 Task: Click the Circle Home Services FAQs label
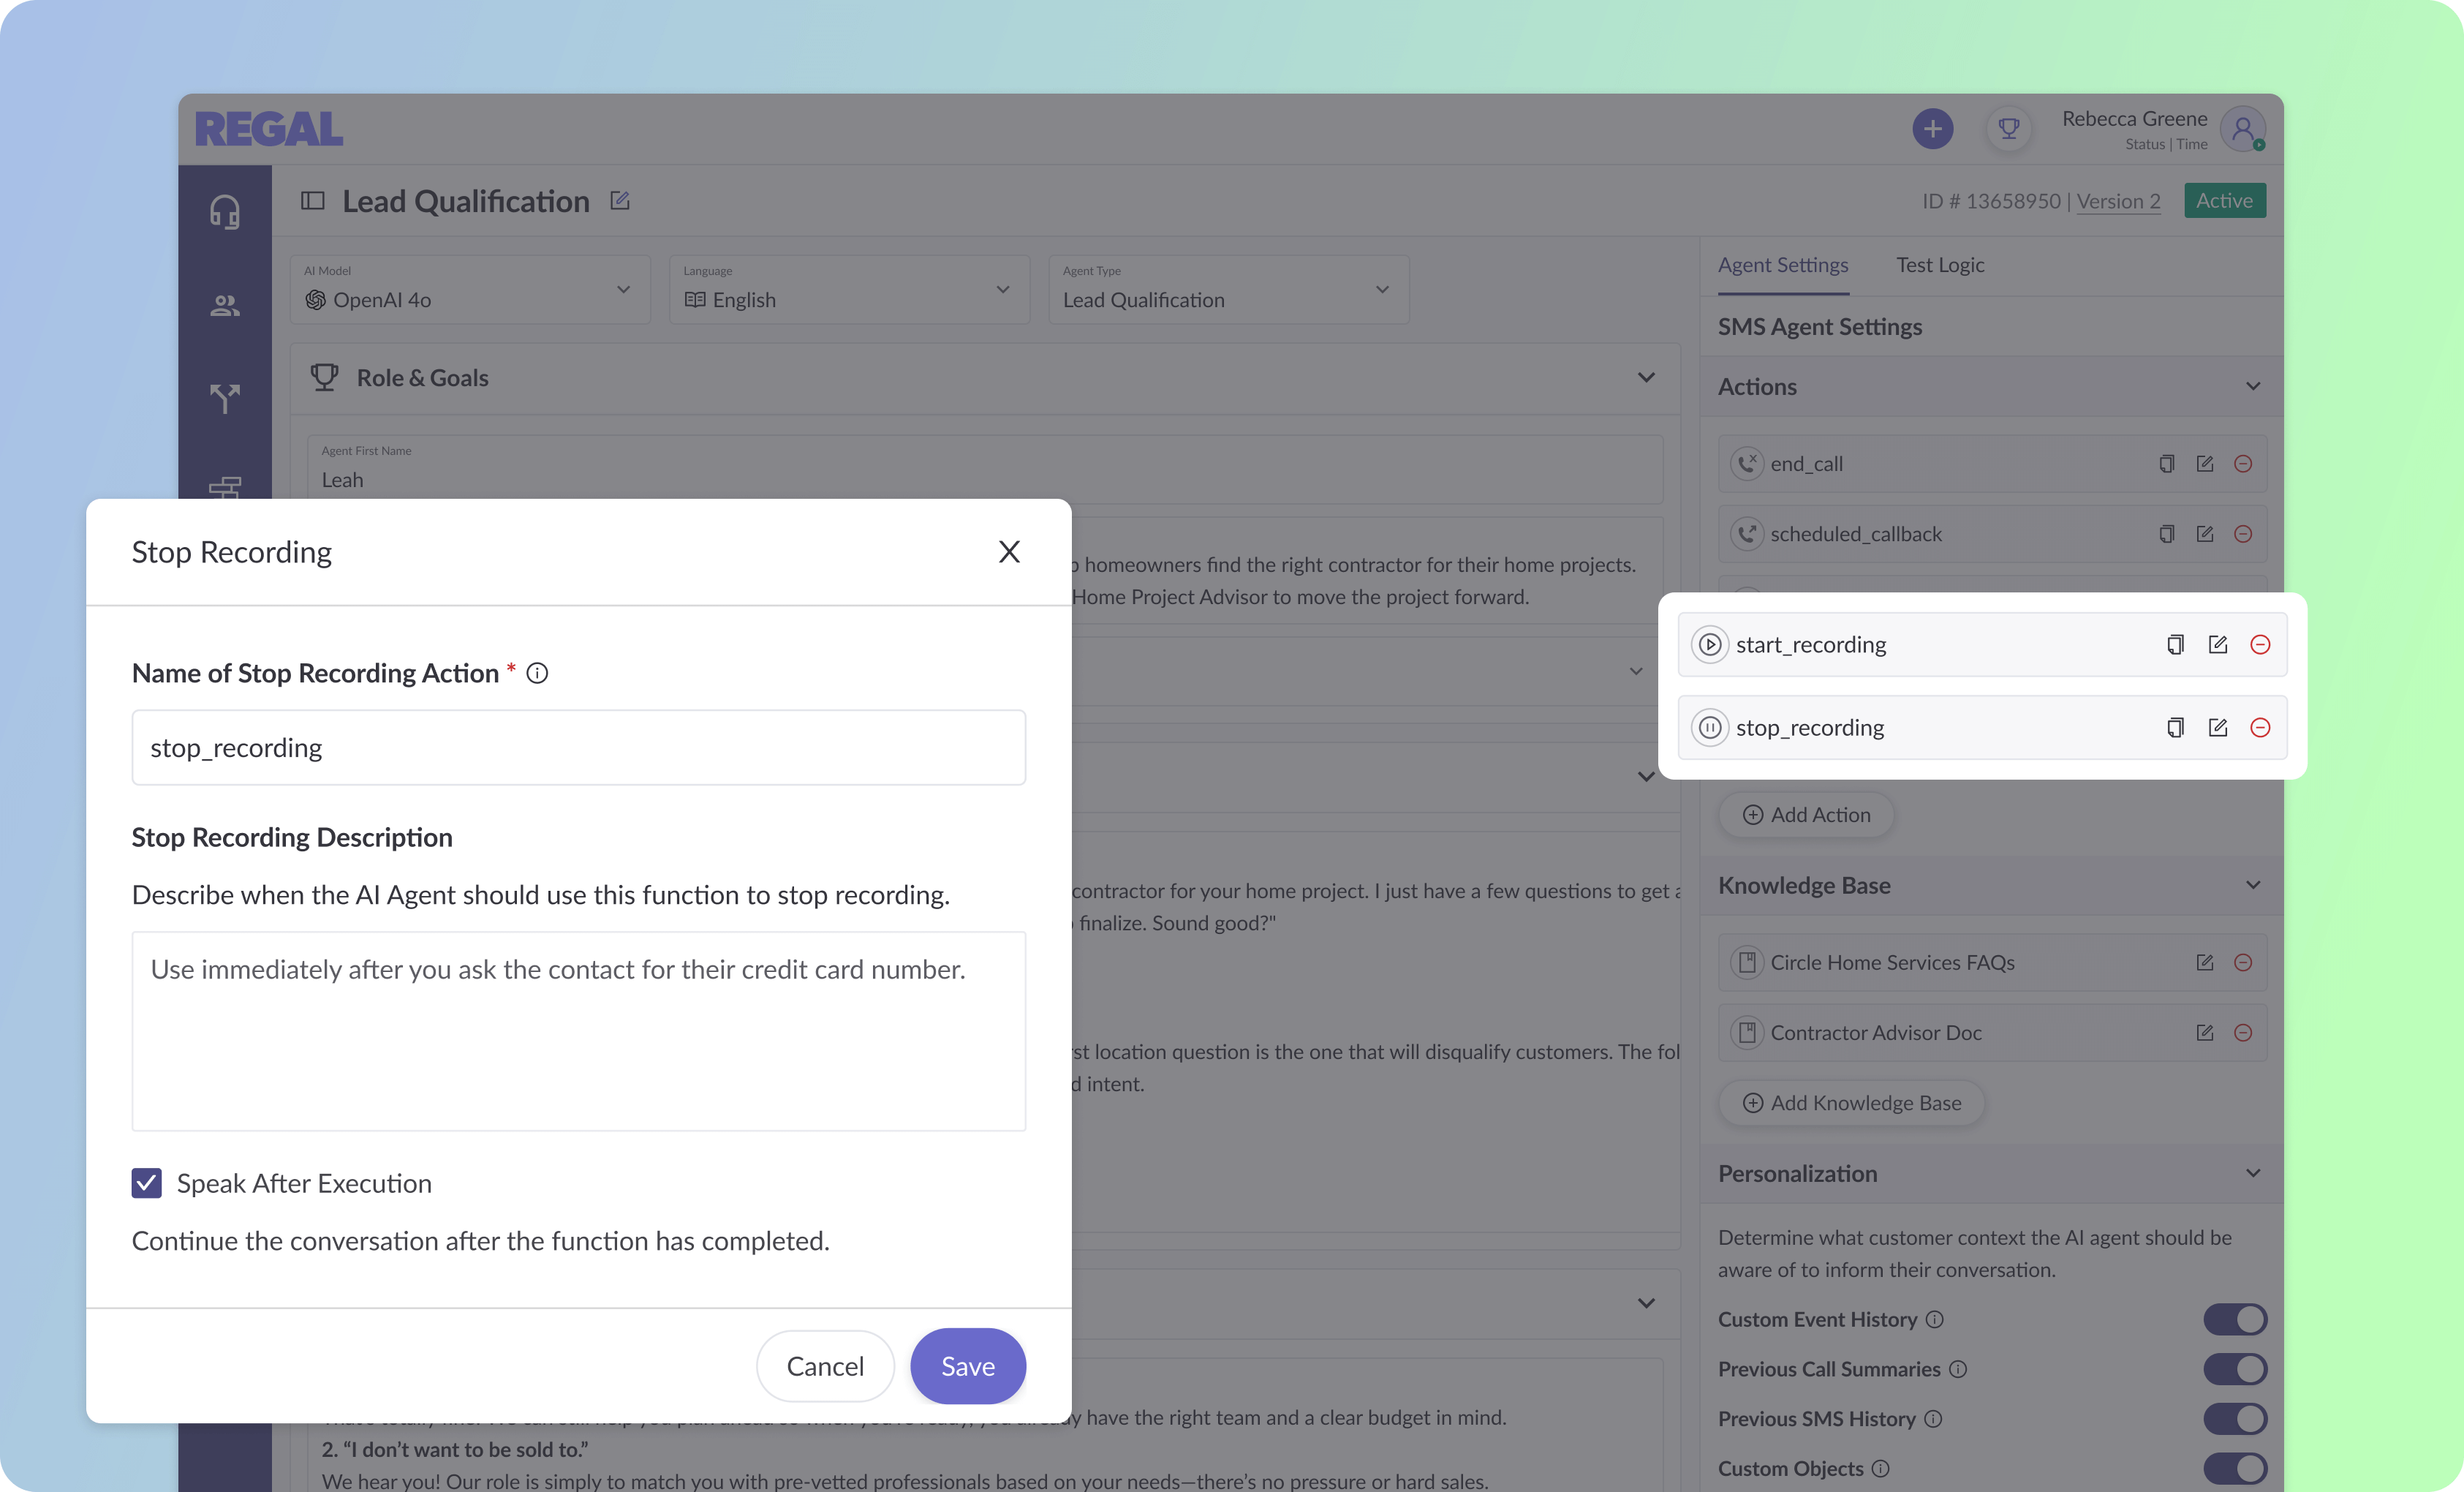click(1892, 963)
